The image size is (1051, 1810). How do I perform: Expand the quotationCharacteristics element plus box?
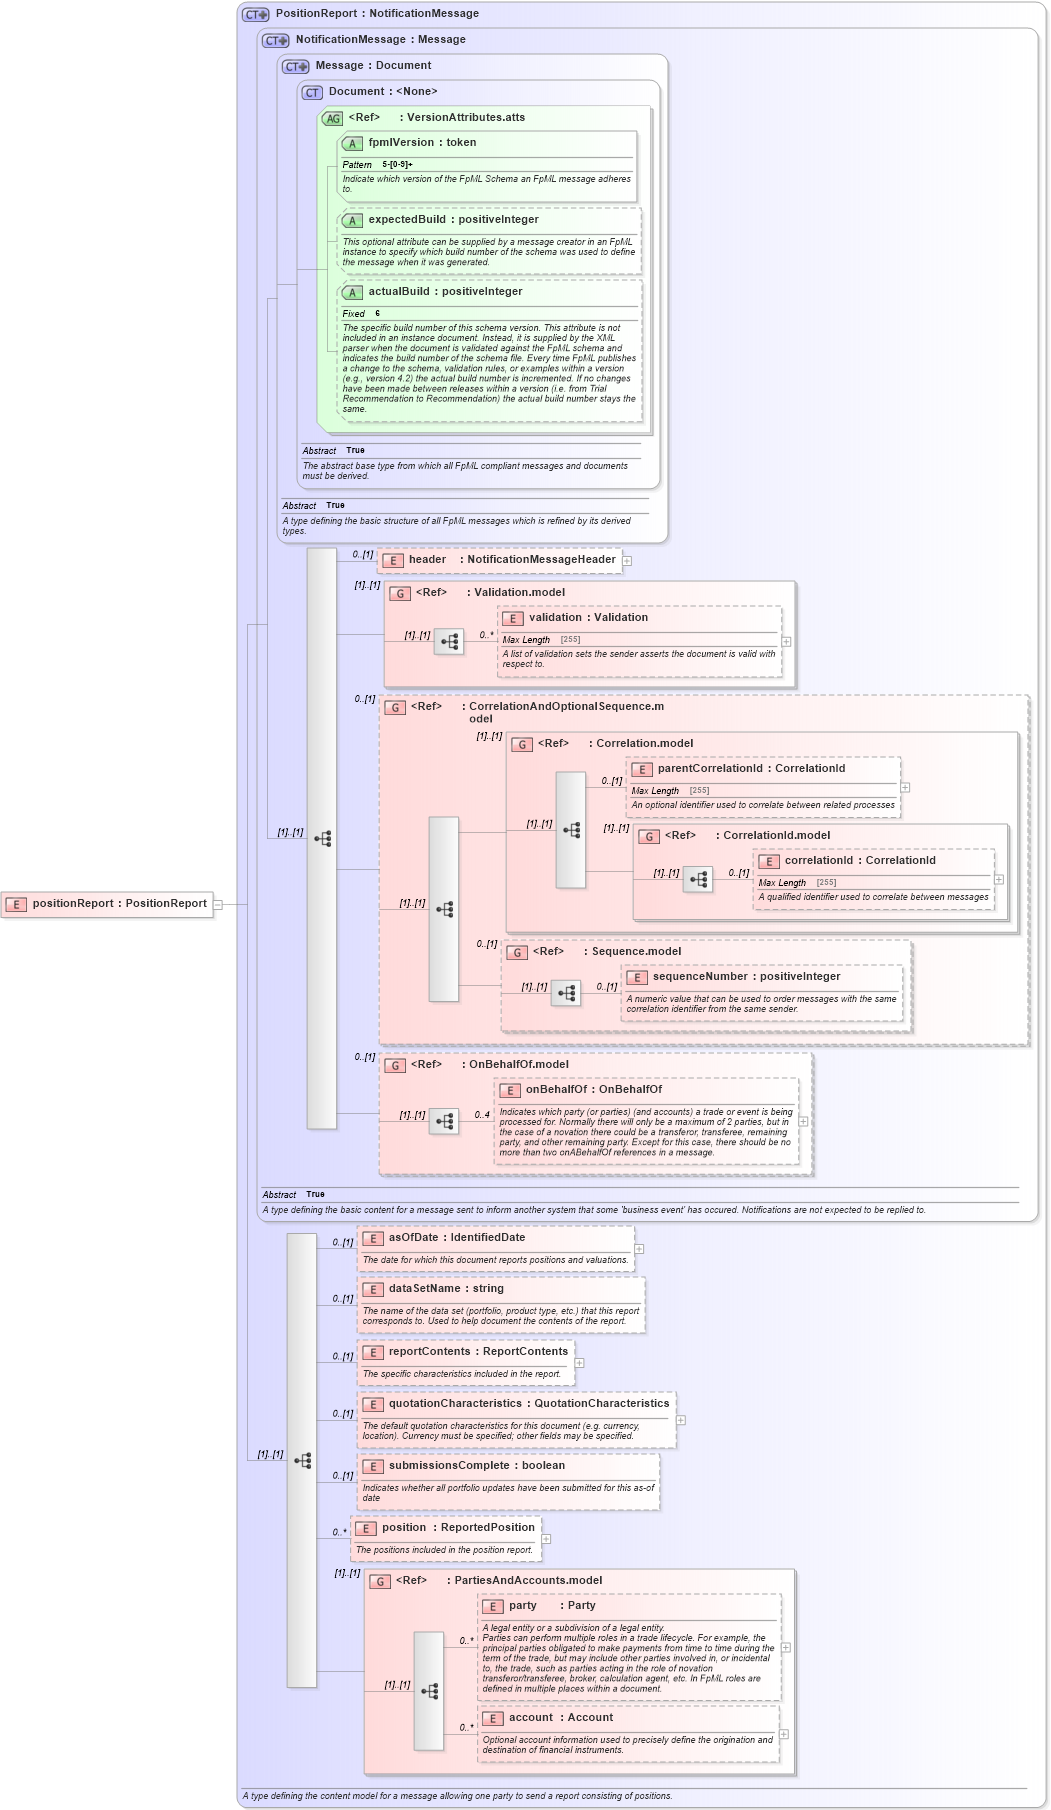coord(681,1420)
